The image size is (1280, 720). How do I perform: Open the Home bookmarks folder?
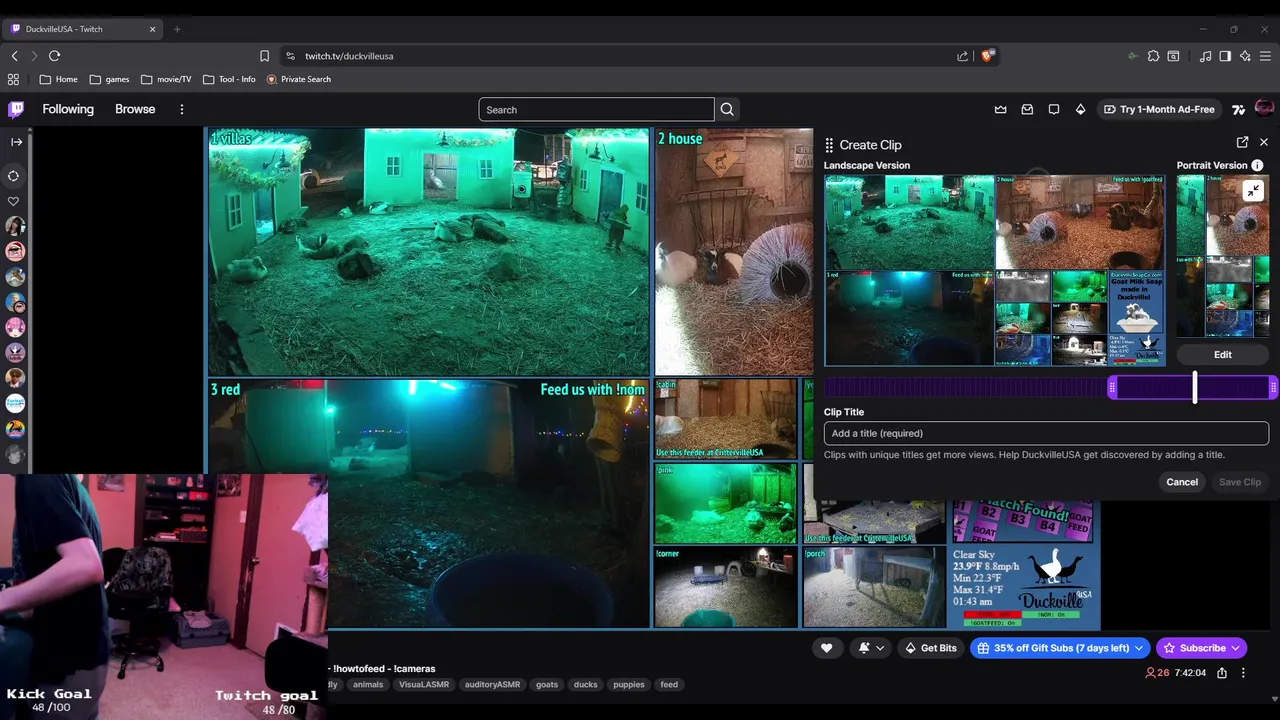(x=58, y=79)
